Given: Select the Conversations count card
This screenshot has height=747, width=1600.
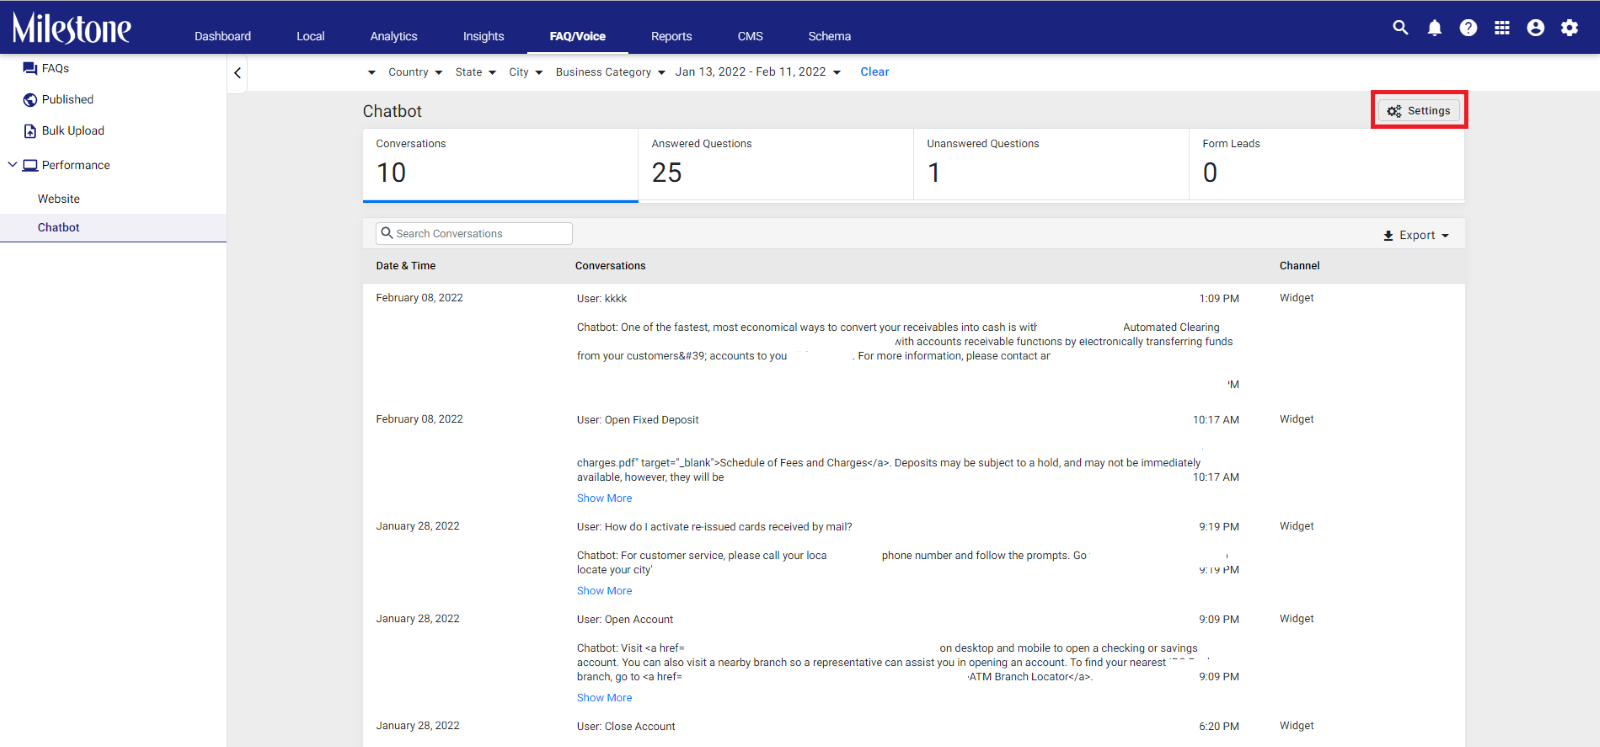Looking at the screenshot, I should click(500, 165).
